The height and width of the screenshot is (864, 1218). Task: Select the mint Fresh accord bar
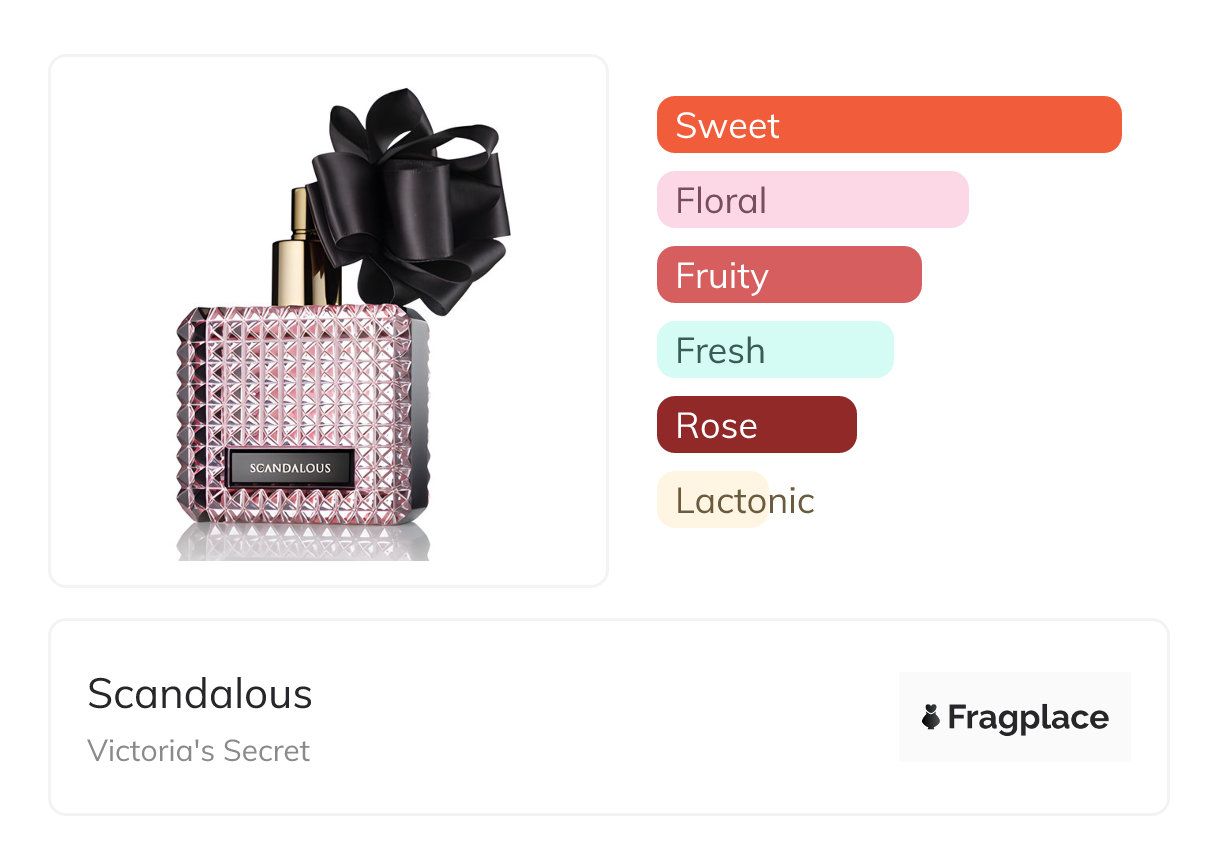(774, 350)
